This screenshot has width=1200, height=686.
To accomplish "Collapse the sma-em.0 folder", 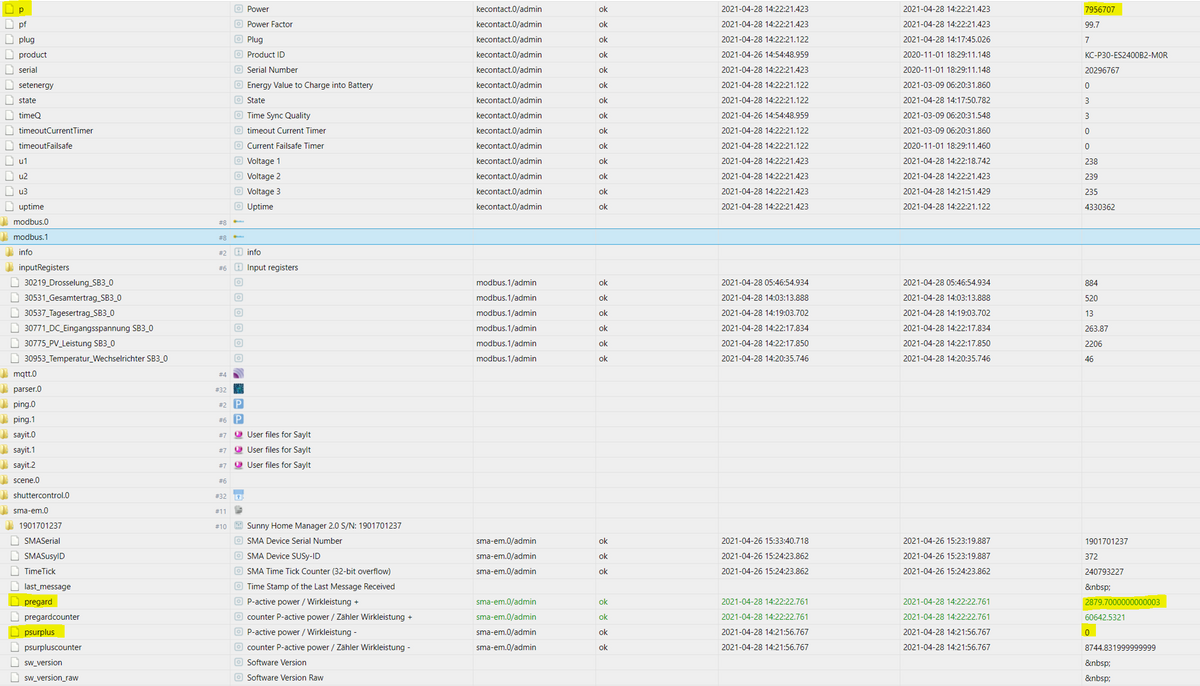I will 4,510.
